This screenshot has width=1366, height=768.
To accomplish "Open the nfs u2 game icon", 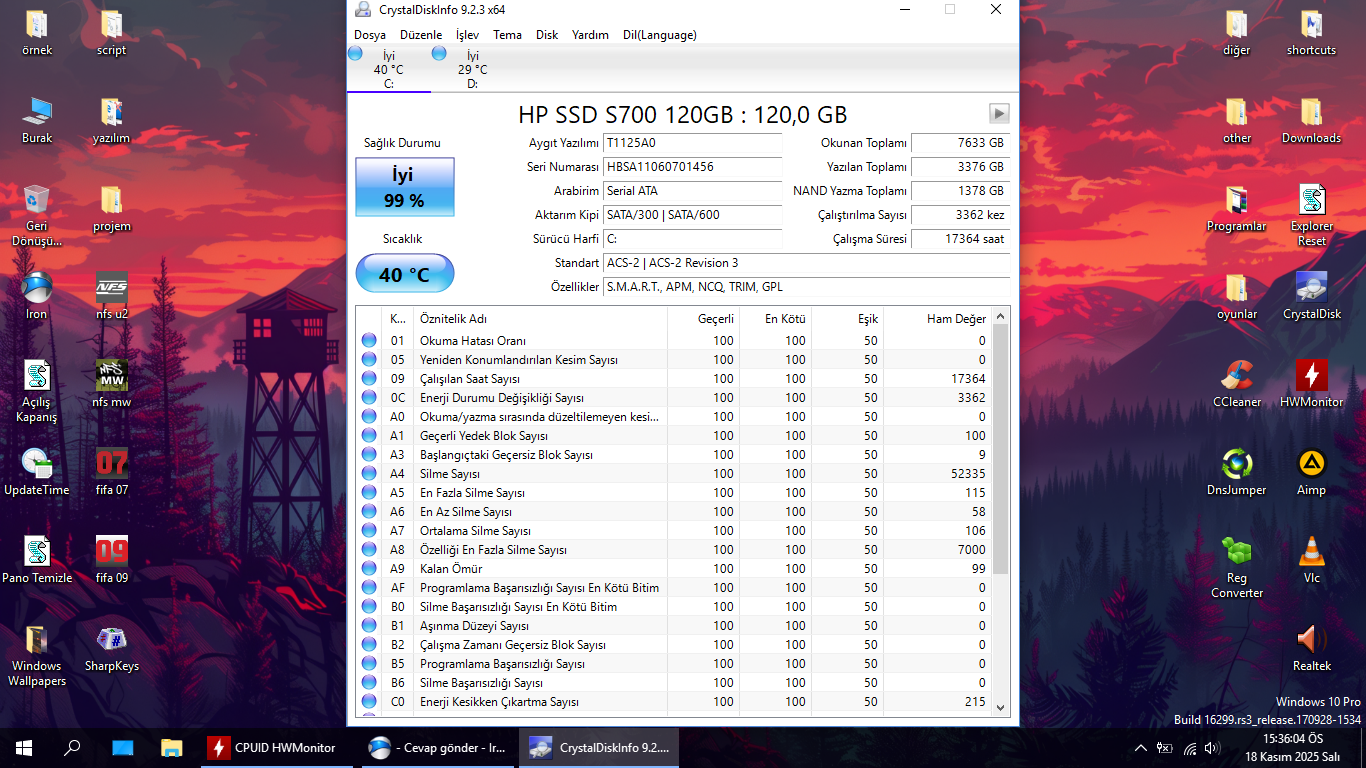I will click(111, 296).
